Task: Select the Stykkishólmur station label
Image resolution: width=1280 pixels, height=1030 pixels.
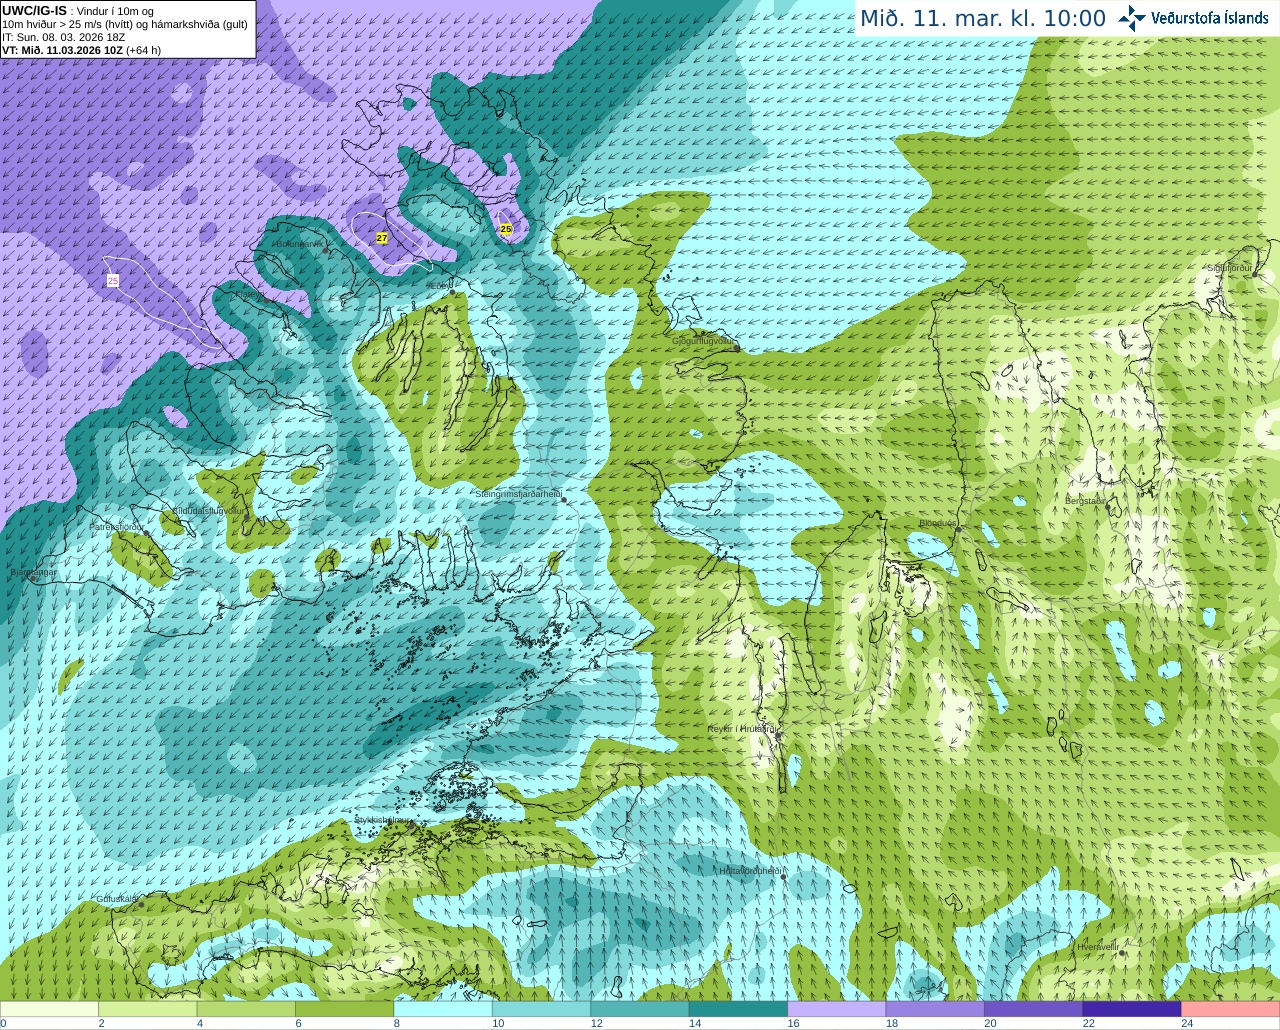Action: click(383, 819)
